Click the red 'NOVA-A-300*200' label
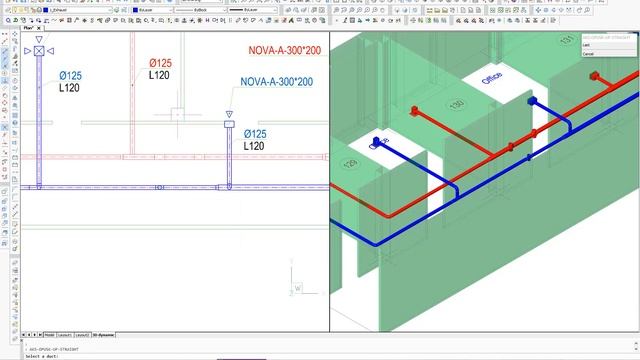This screenshot has width=640, height=360. [x=284, y=51]
